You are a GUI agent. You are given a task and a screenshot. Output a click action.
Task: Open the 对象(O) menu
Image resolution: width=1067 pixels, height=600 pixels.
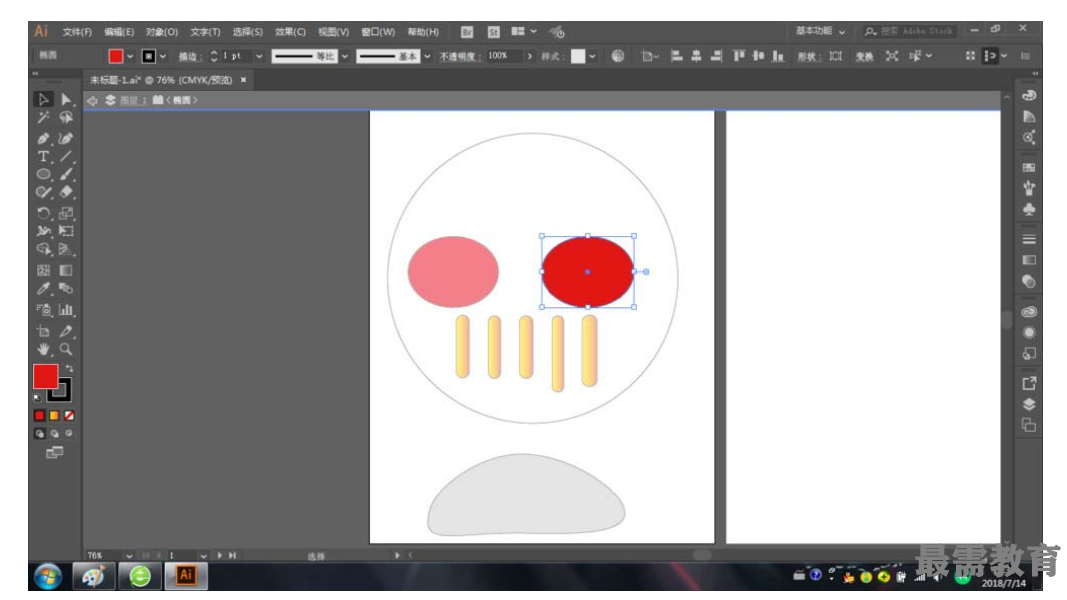tap(161, 32)
